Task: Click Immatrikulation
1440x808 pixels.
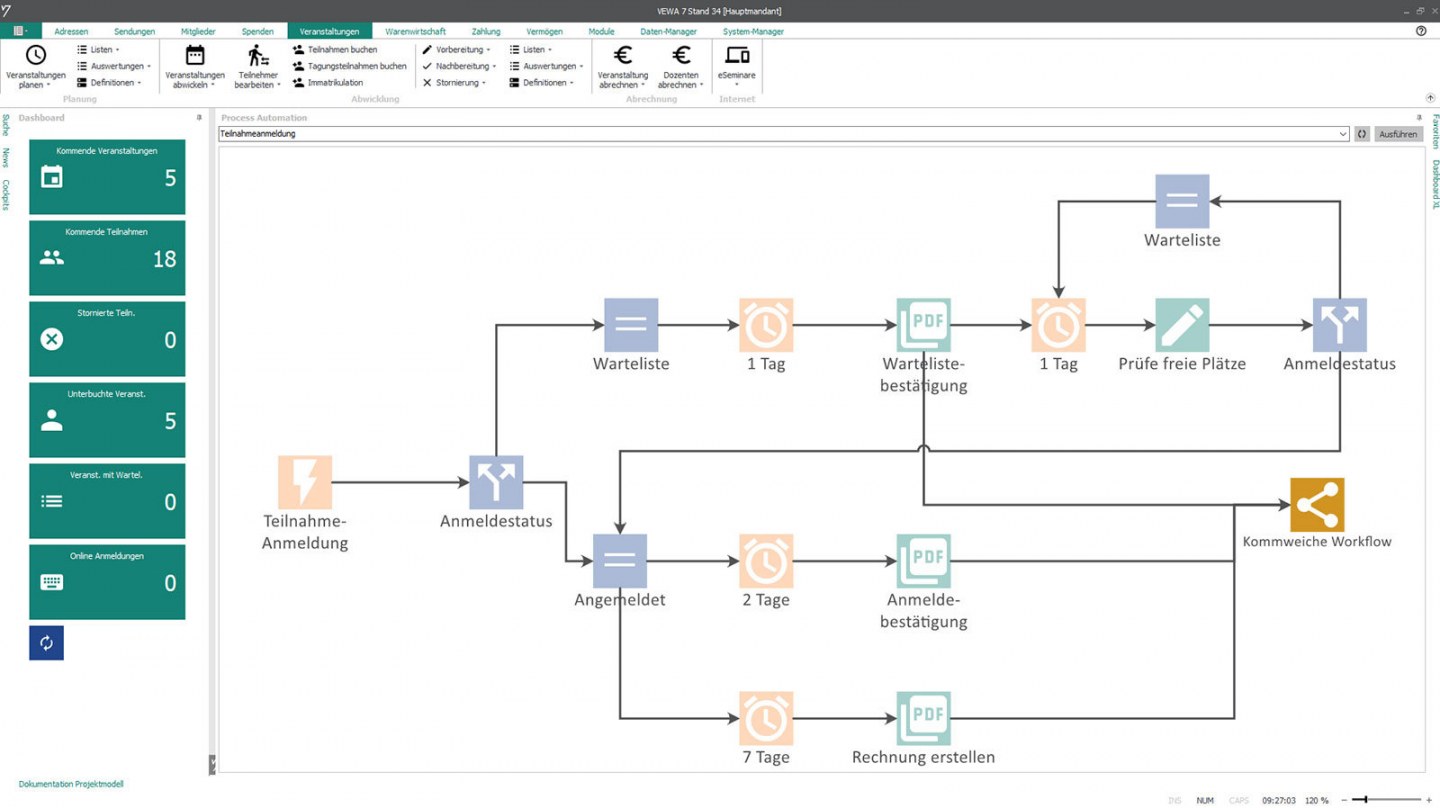Action: (x=327, y=83)
